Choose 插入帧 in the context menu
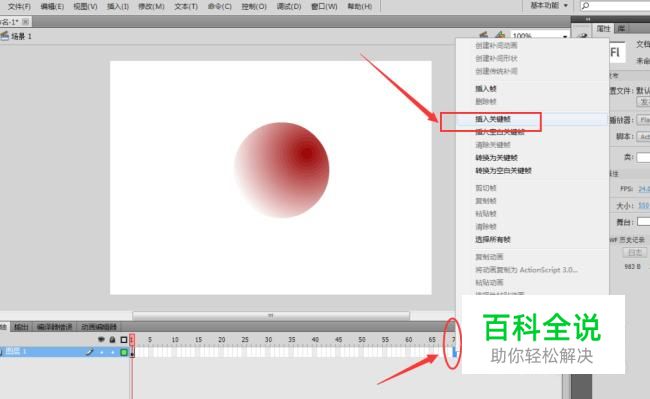This screenshot has height=399, width=650. click(x=486, y=89)
